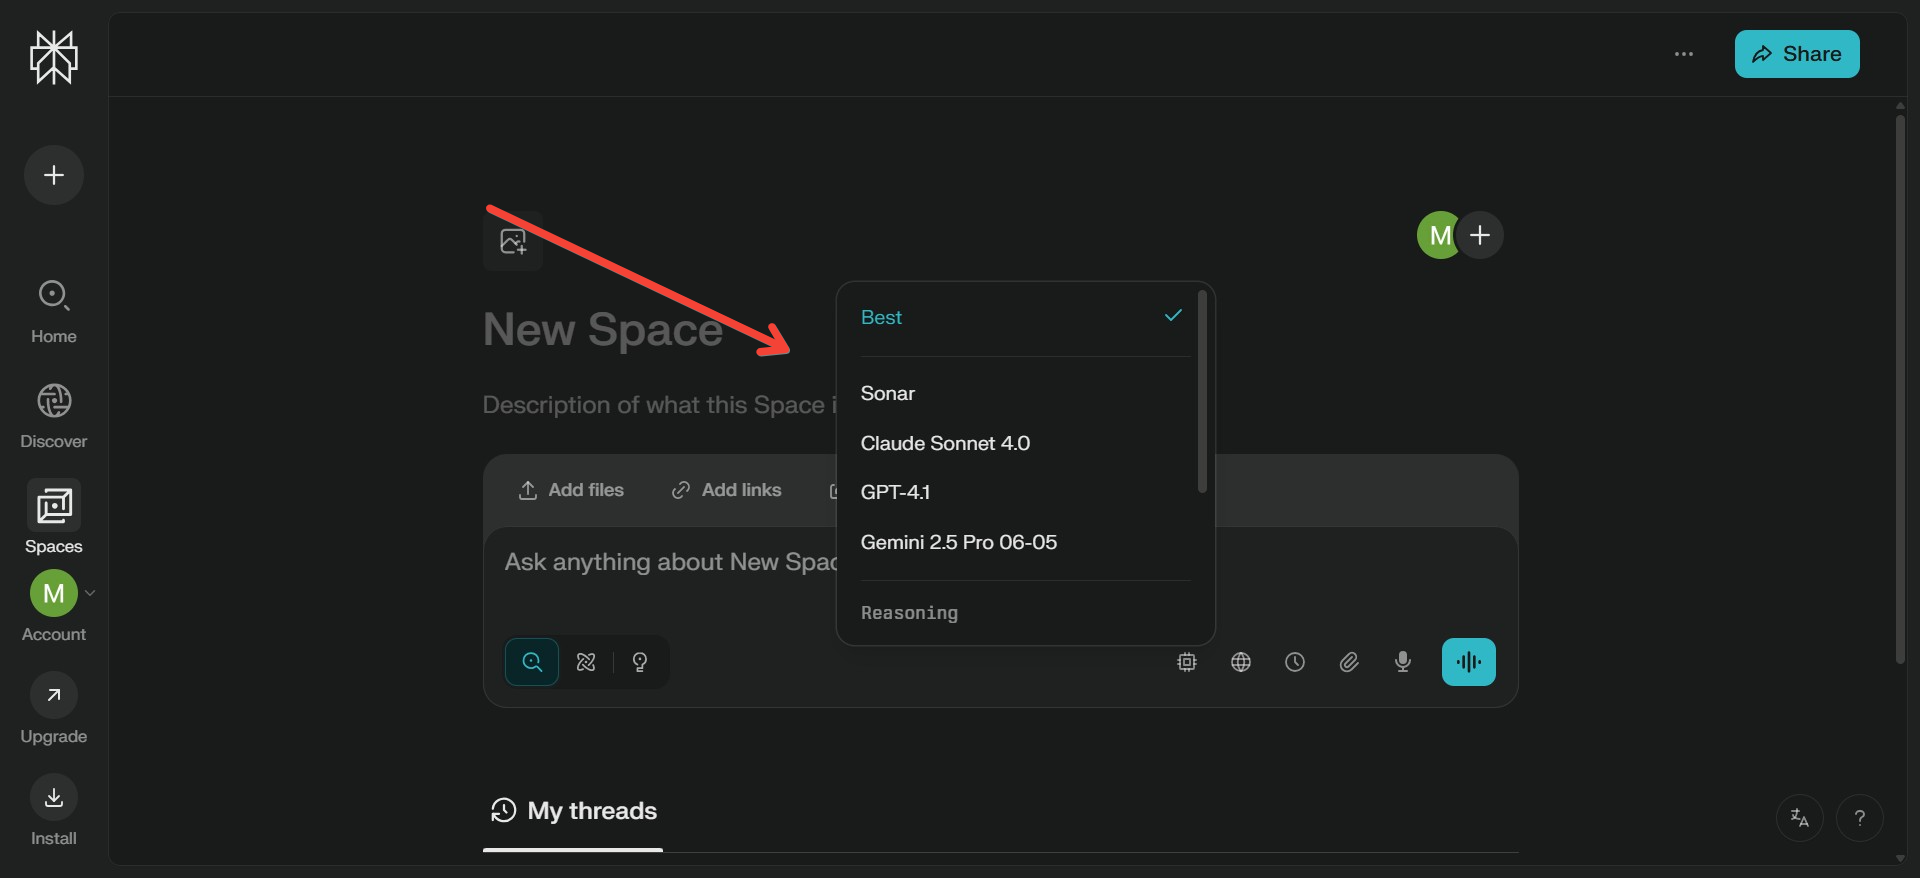This screenshot has width=1920, height=878.
Task: Start voice mode with the waveform button
Action: [x=1469, y=662]
